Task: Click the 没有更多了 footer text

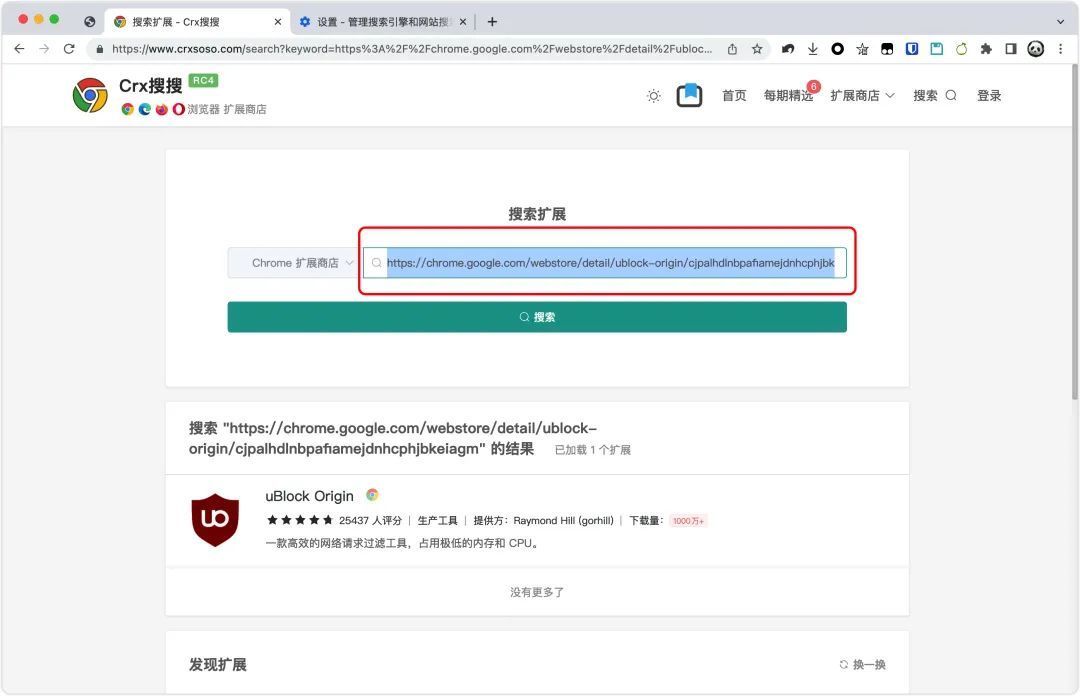Action: (x=537, y=592)
